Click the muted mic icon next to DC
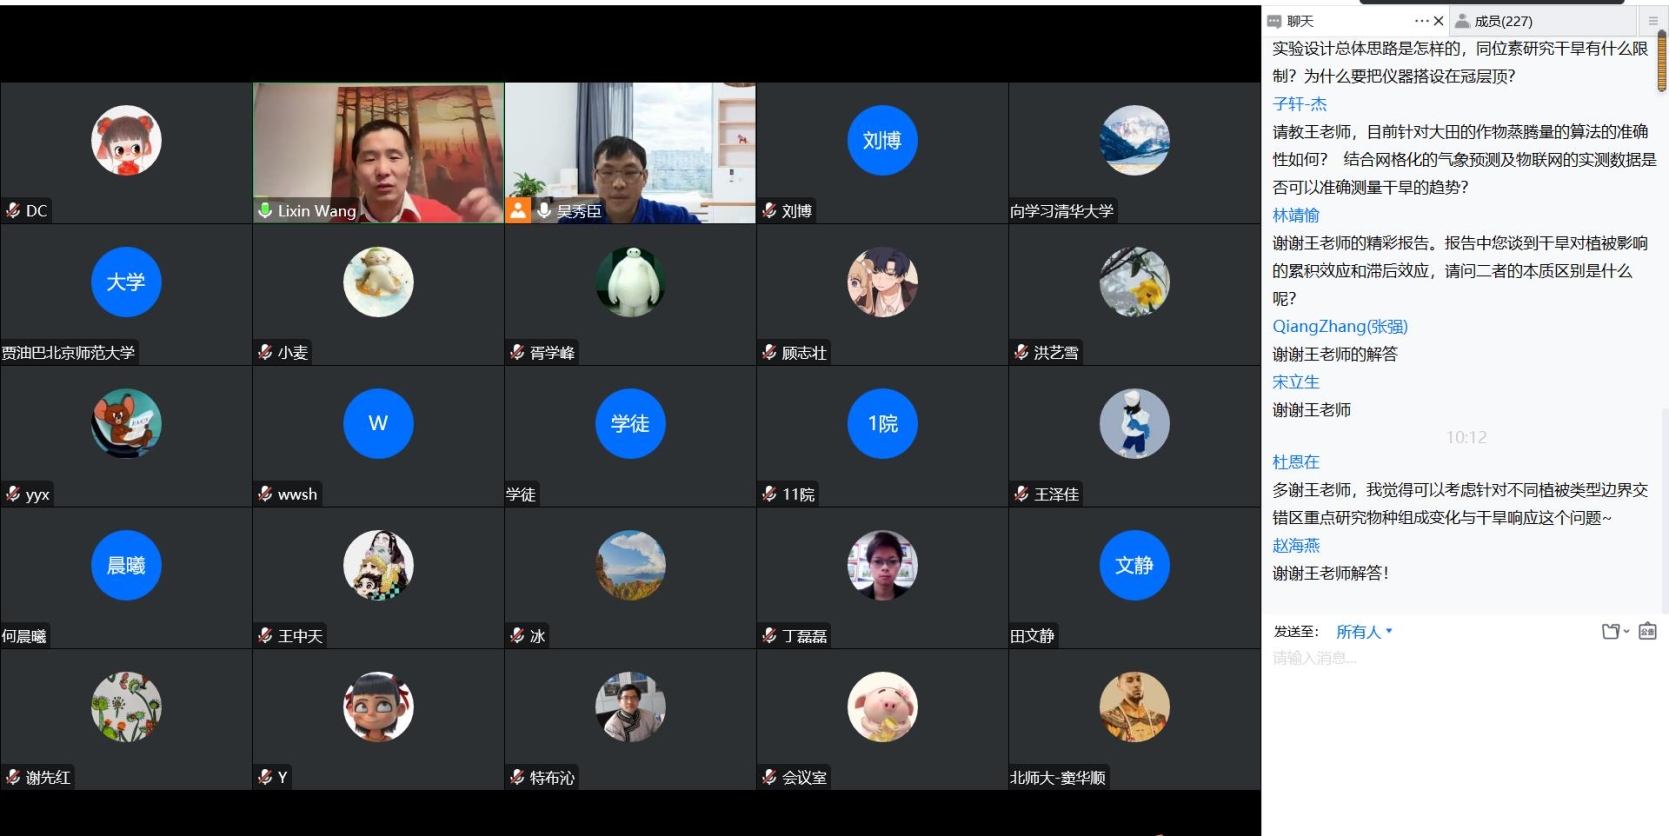 (x=13, y=211)
